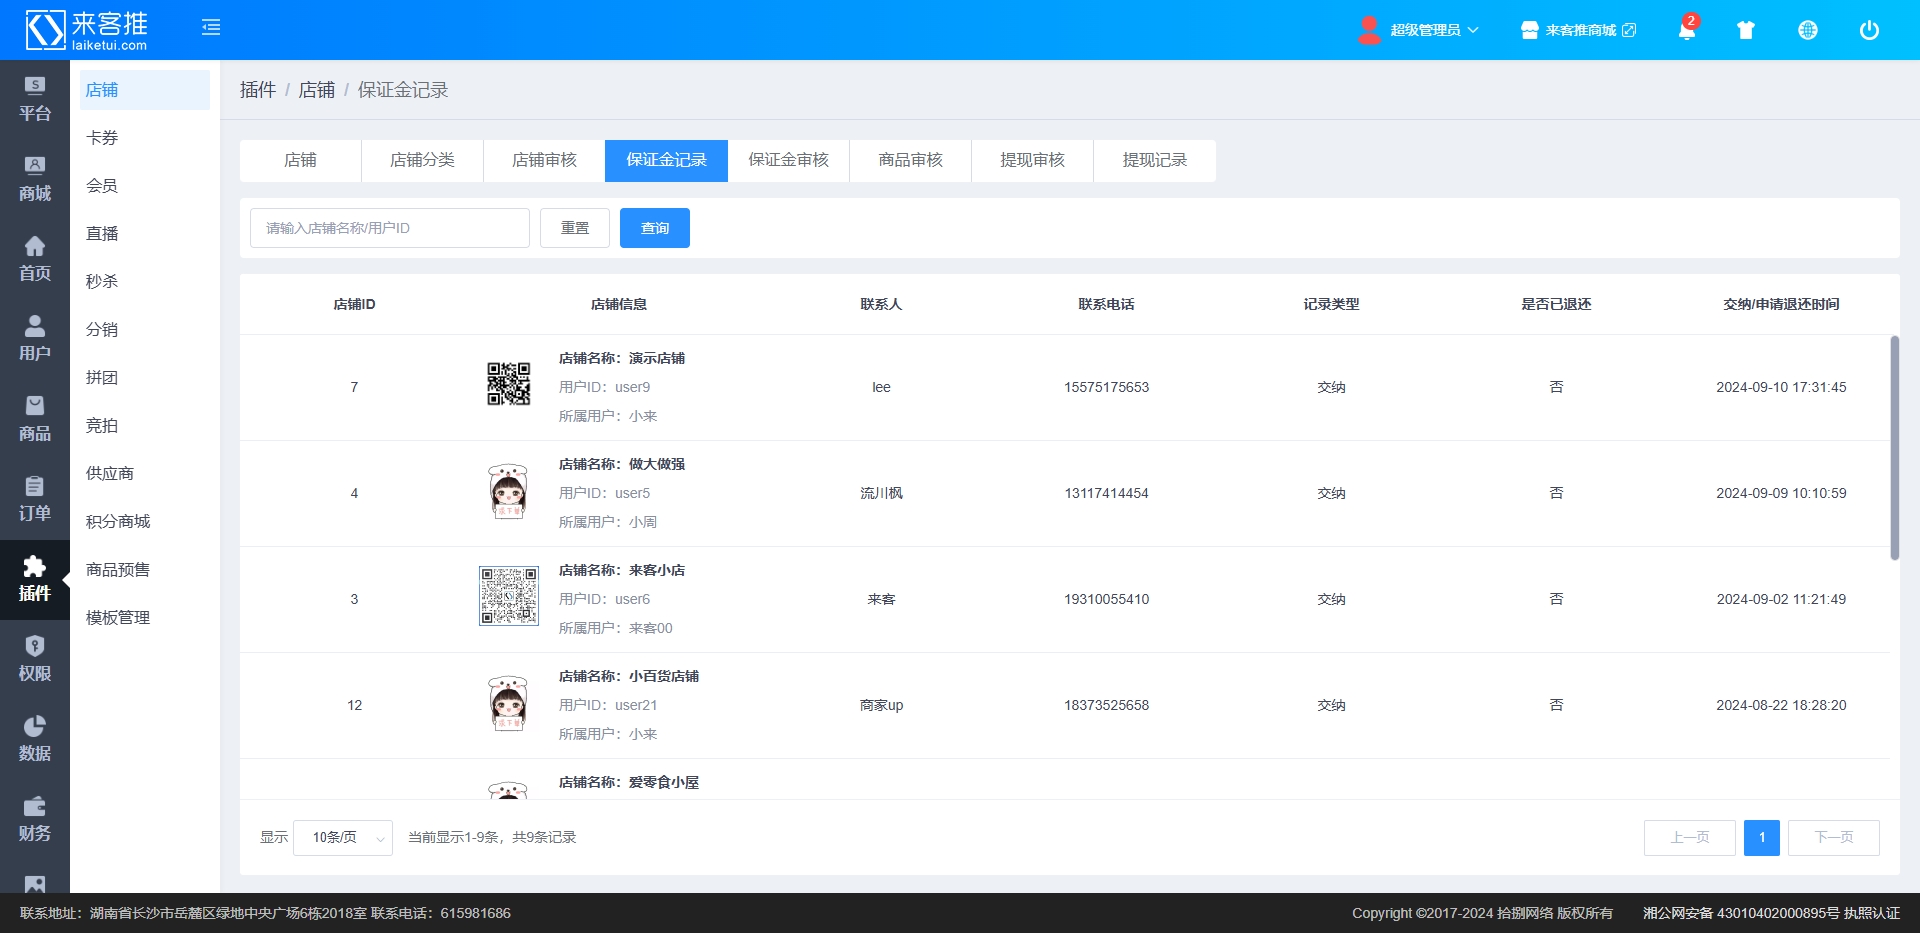Click the 查询 search button
The width and height of the screenshot is (1920, 933).
[x=655, y=228]
